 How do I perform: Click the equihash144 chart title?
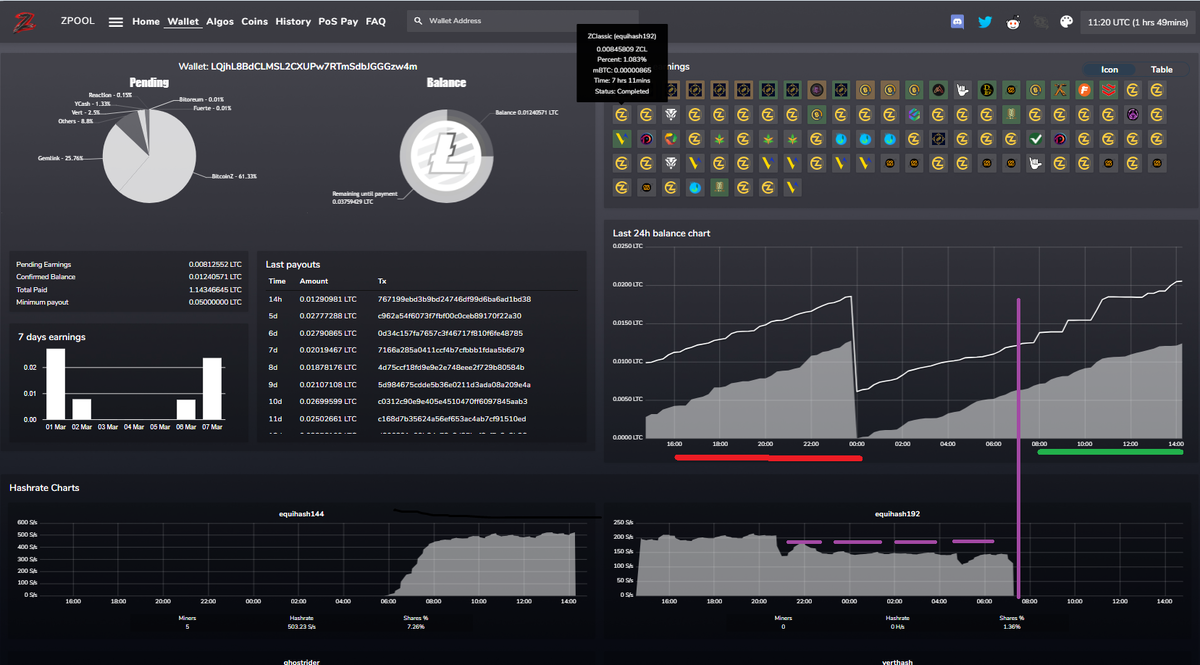coord(301,514)
